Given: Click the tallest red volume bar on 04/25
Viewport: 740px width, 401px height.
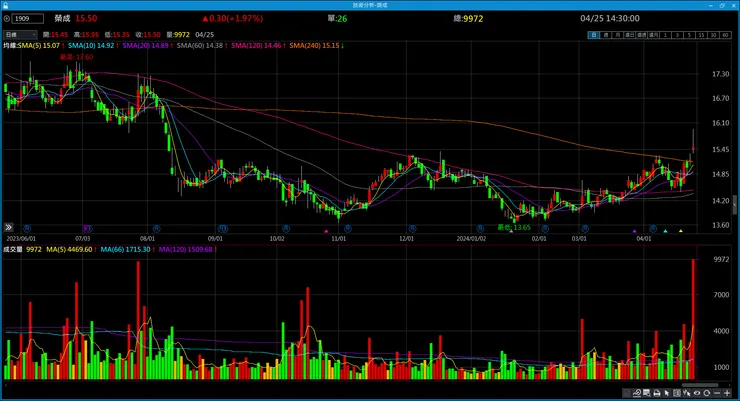Looking at the screenshot, I should pyautogui.click(x=693, y=319).
